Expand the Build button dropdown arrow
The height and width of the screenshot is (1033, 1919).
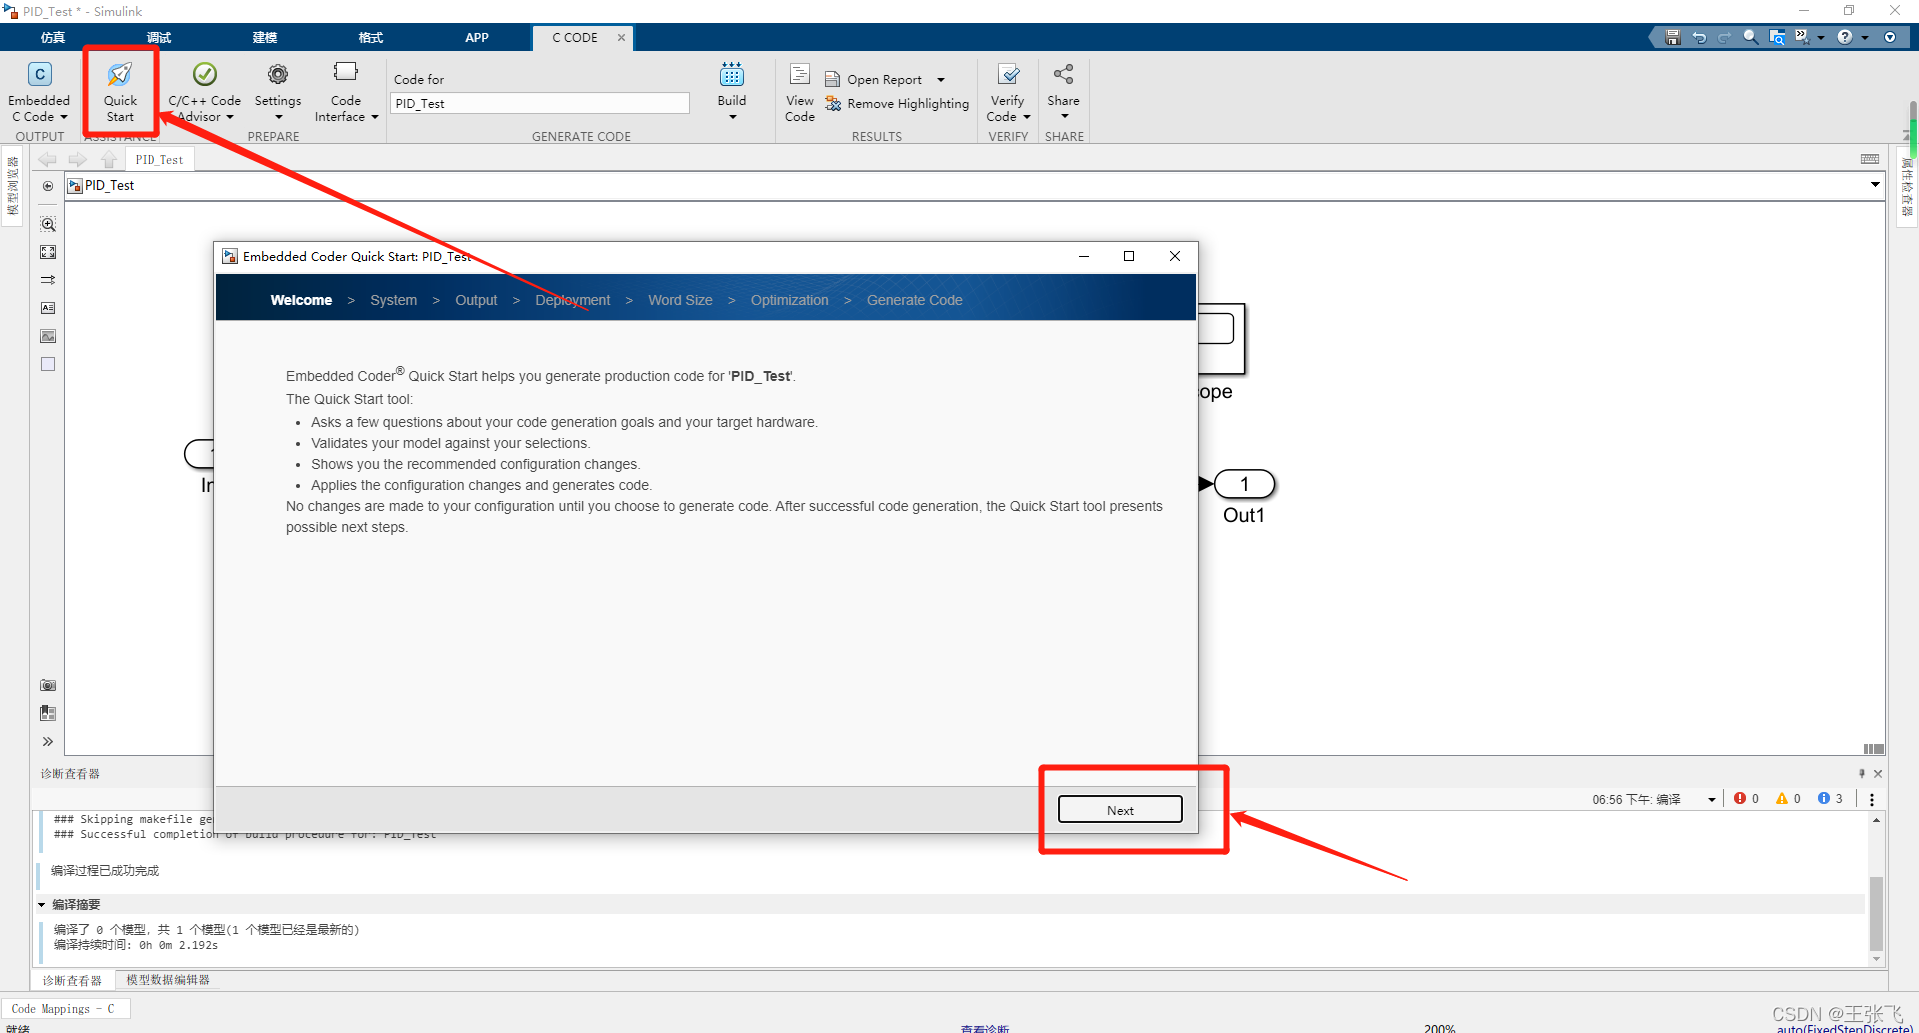732,117
